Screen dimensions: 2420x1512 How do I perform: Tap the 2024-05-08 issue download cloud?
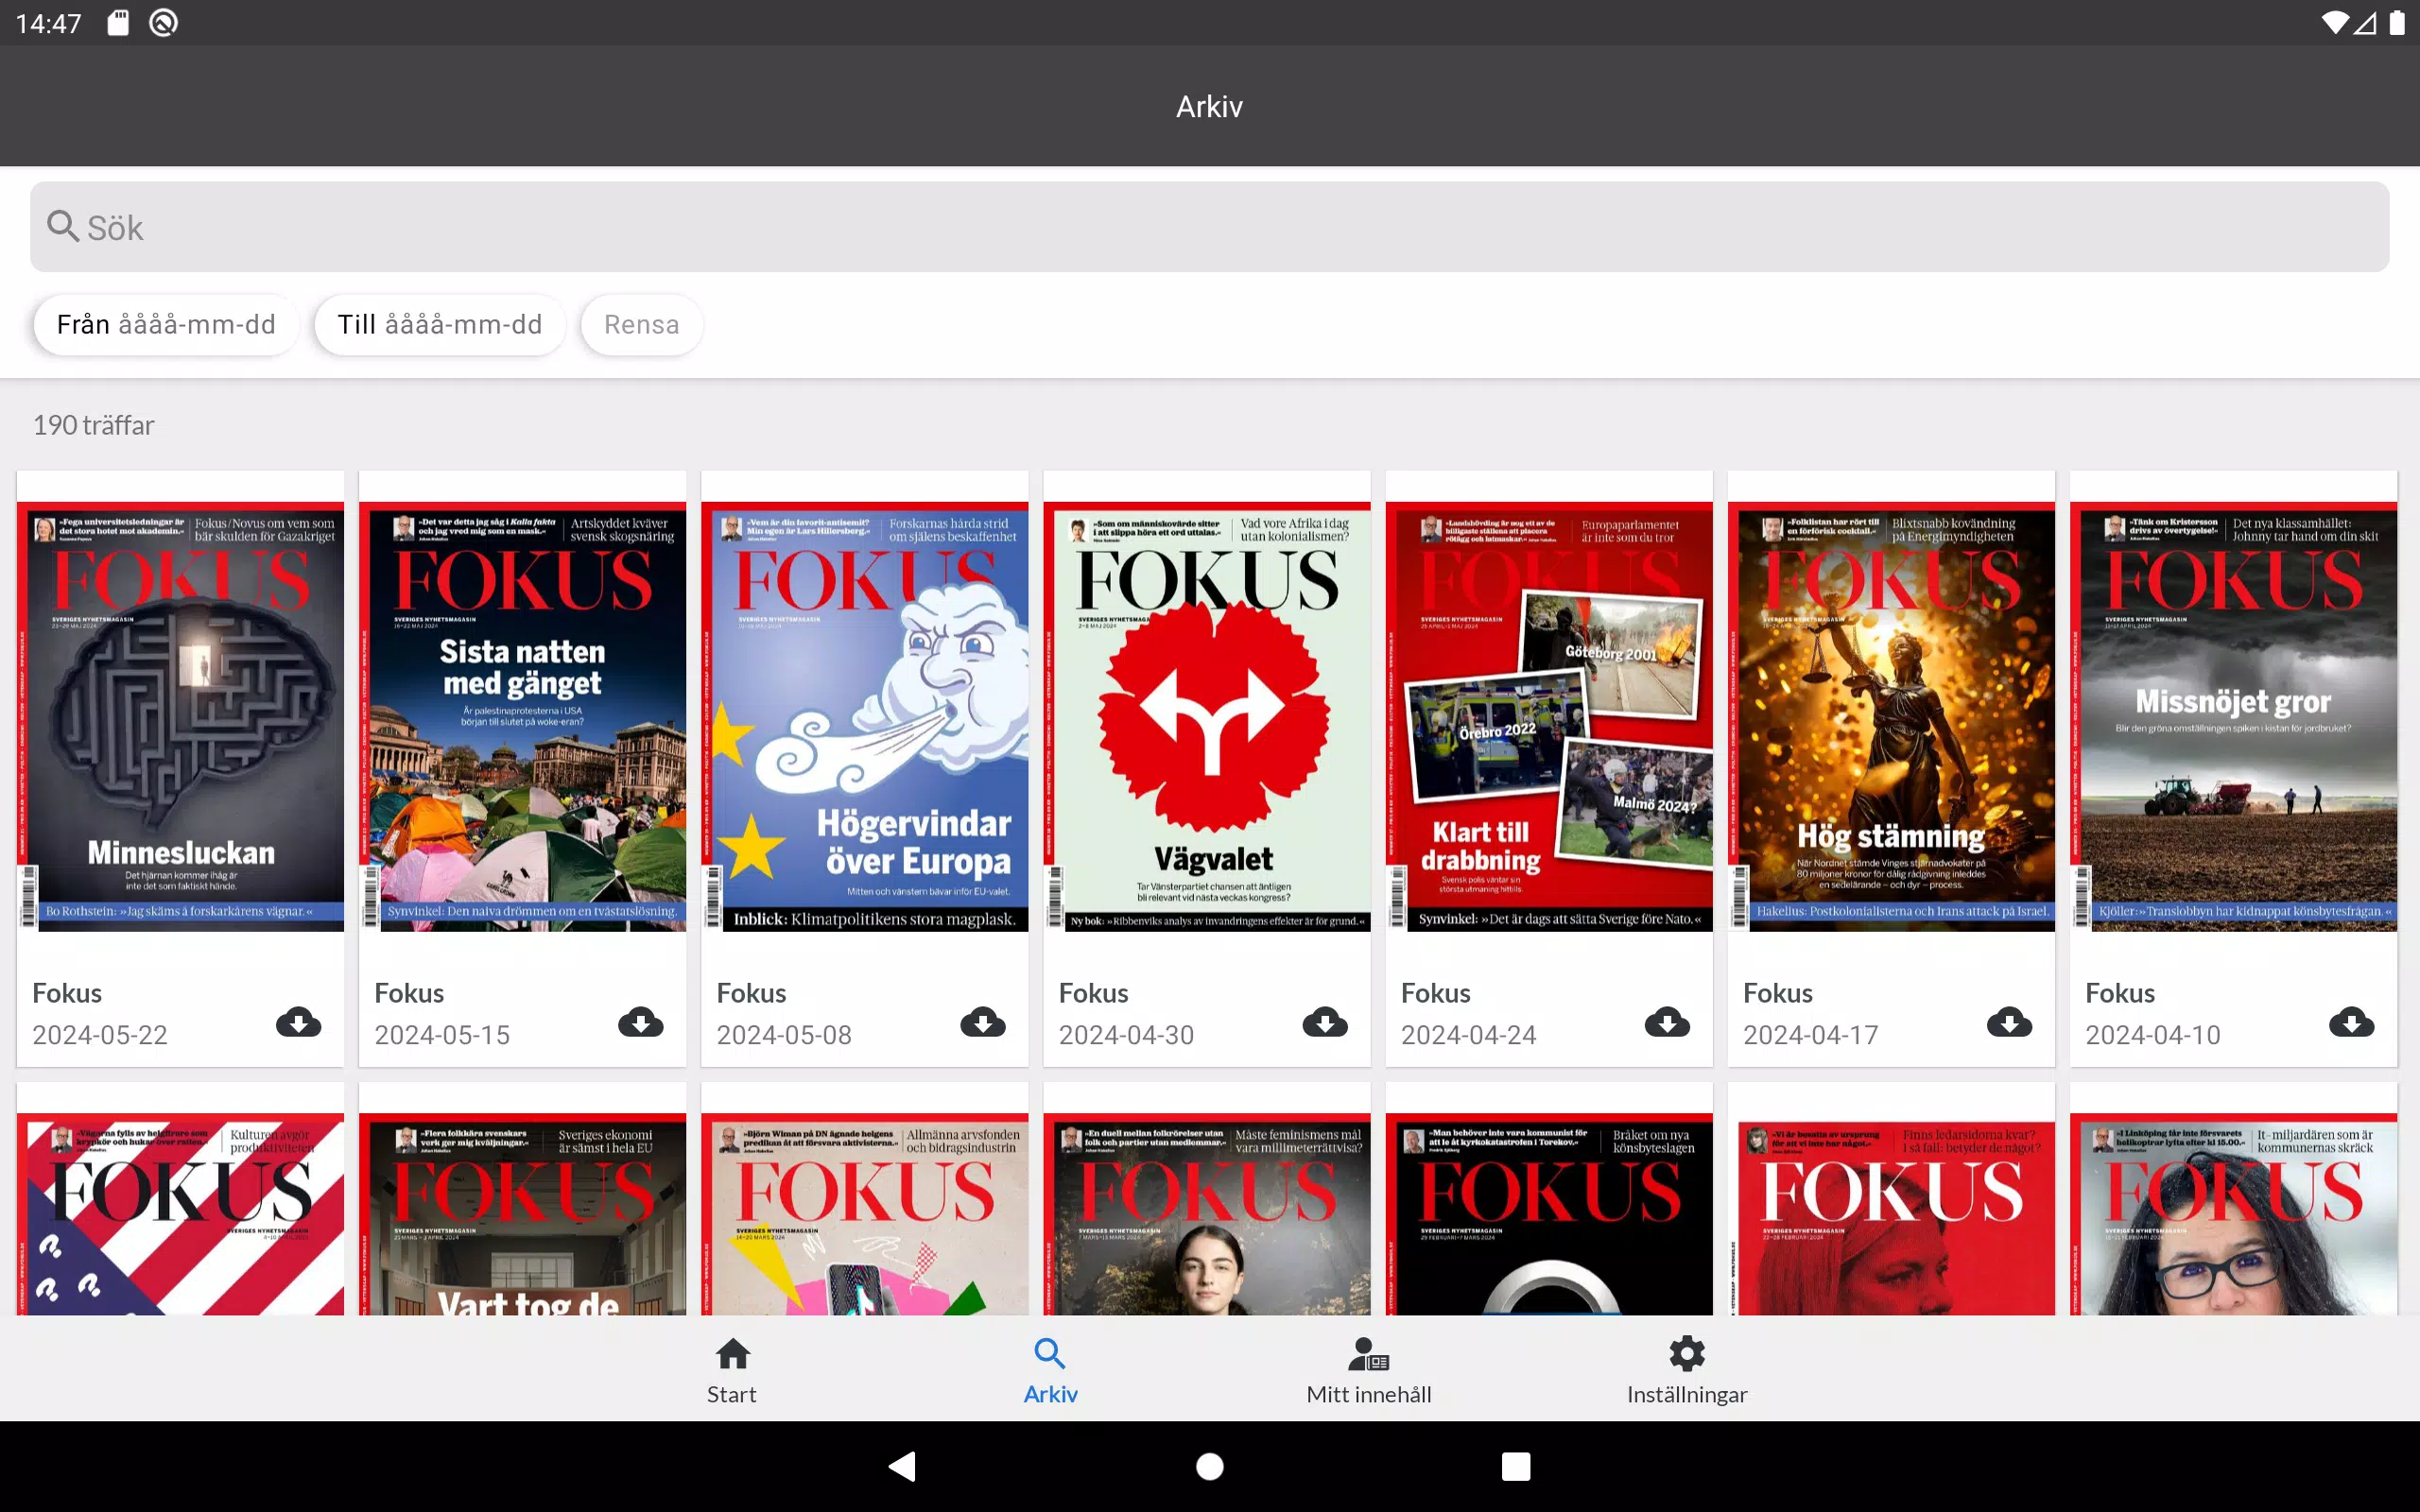(x=982, y=1022)
